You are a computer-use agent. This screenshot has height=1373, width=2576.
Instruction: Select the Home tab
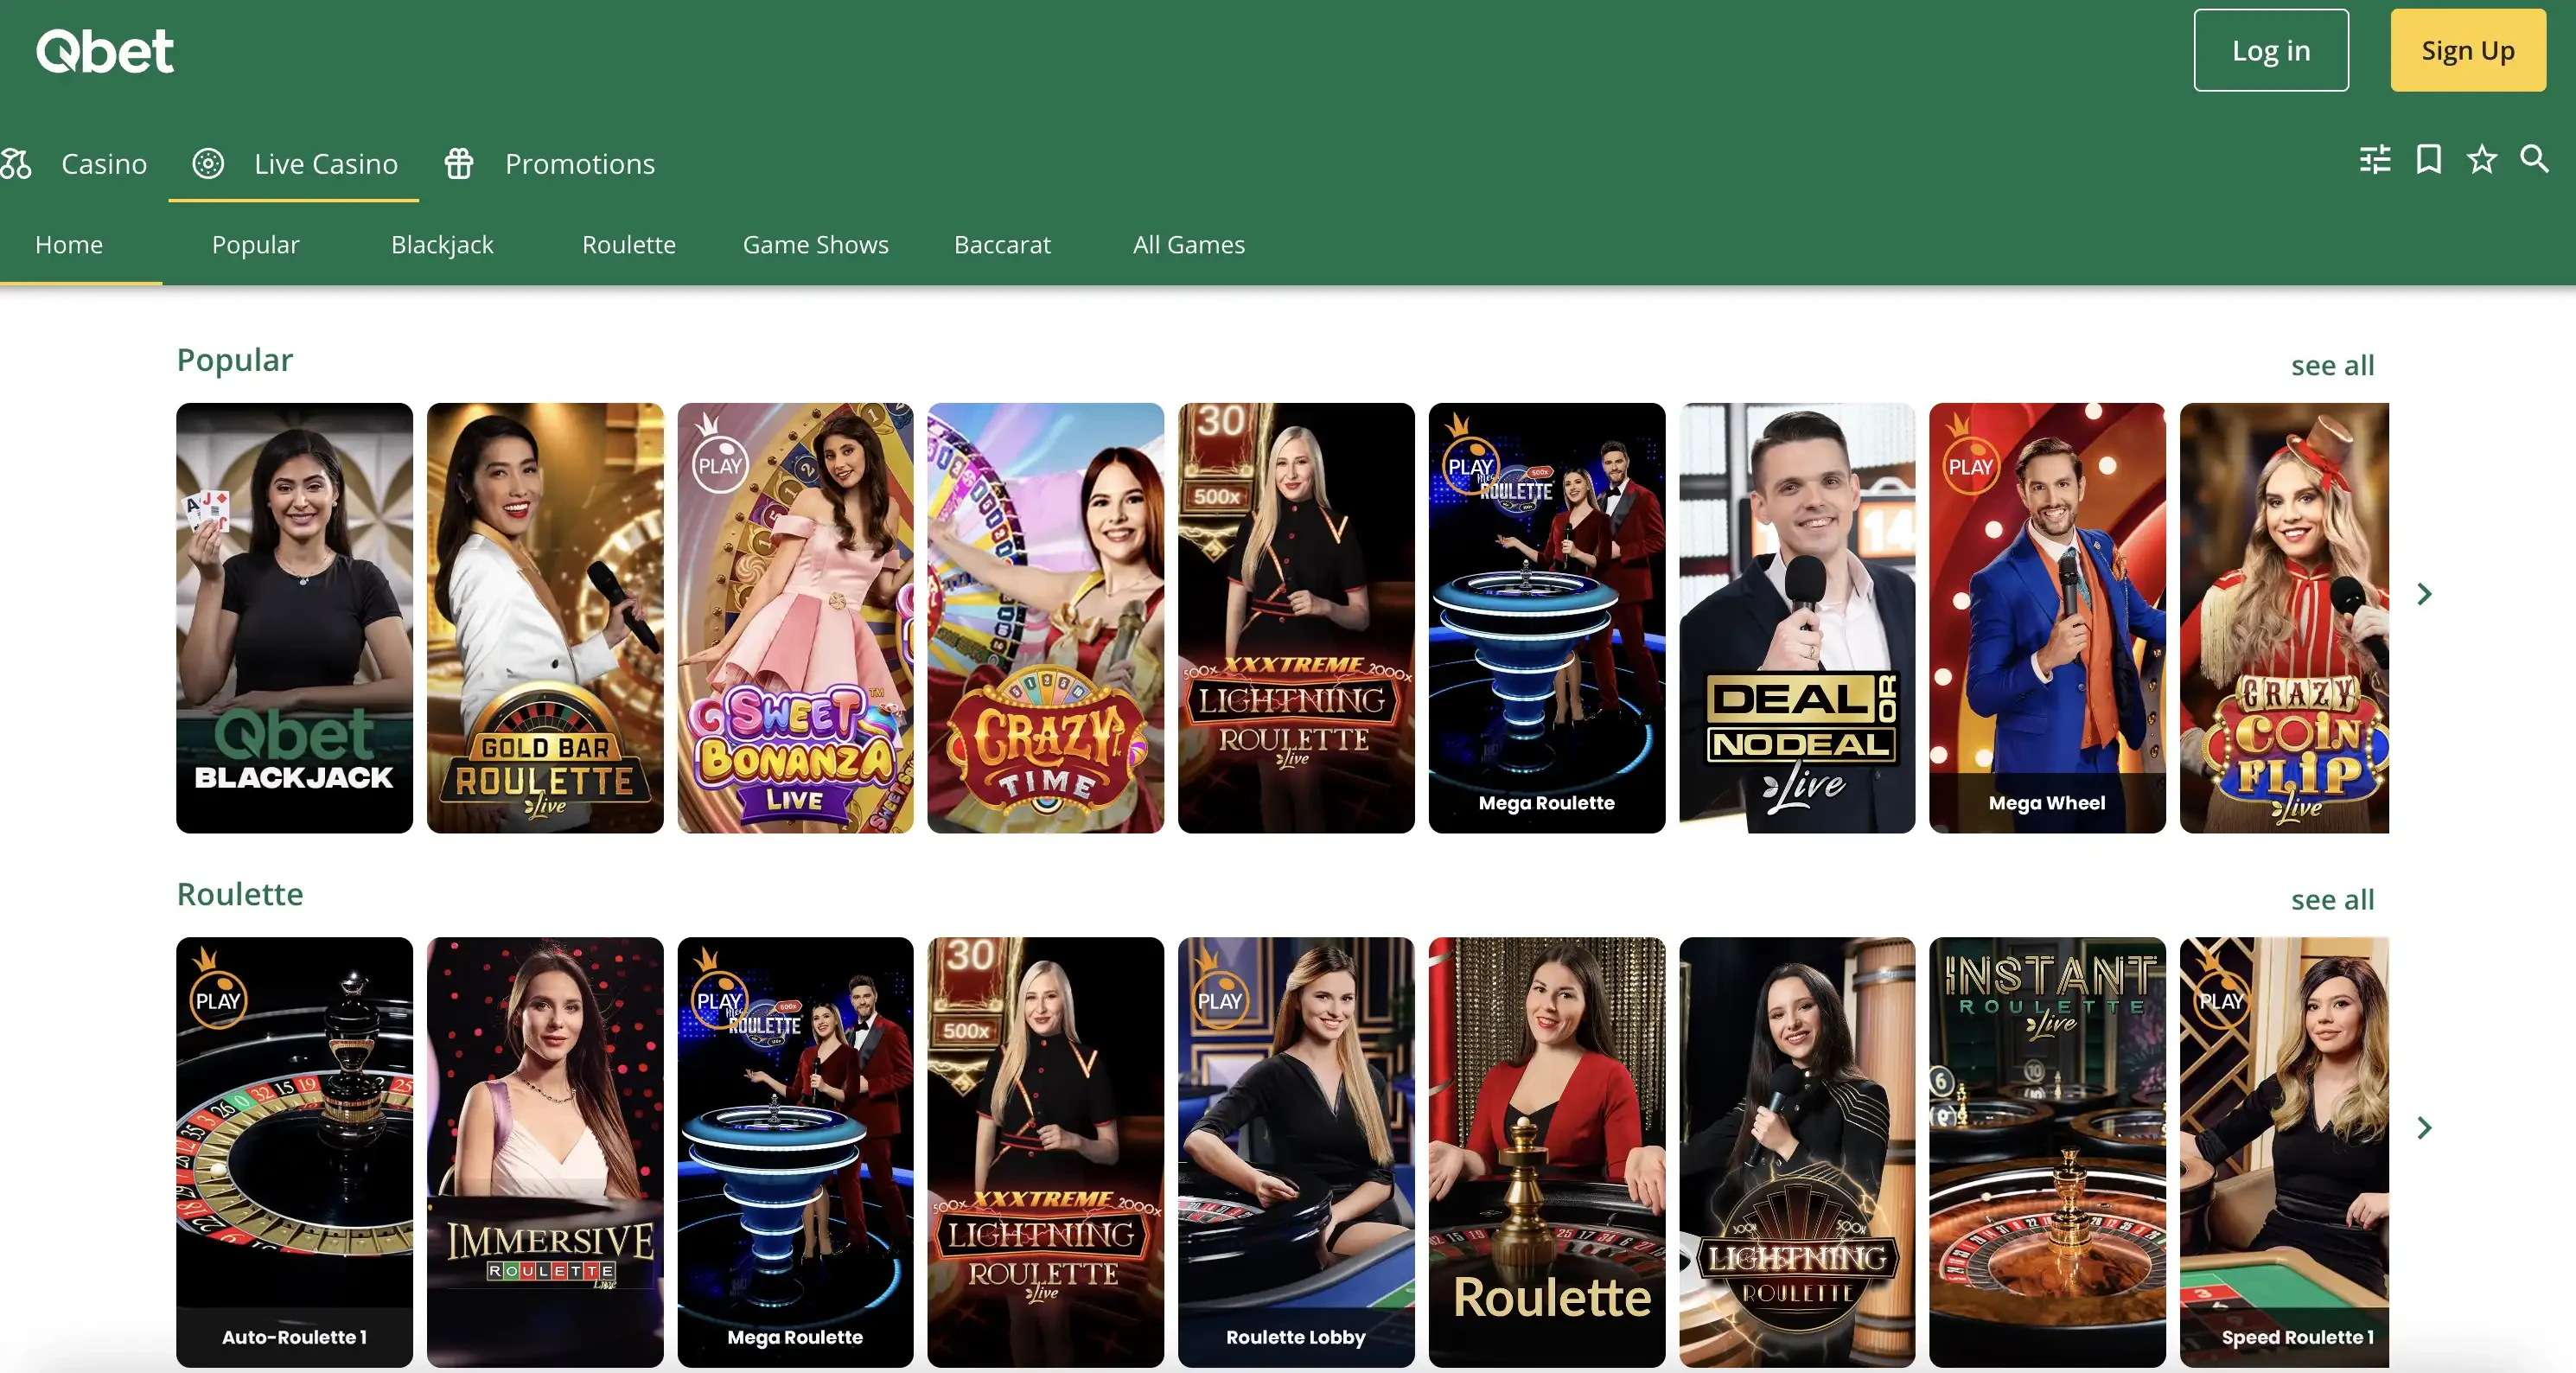click(69, 244)
